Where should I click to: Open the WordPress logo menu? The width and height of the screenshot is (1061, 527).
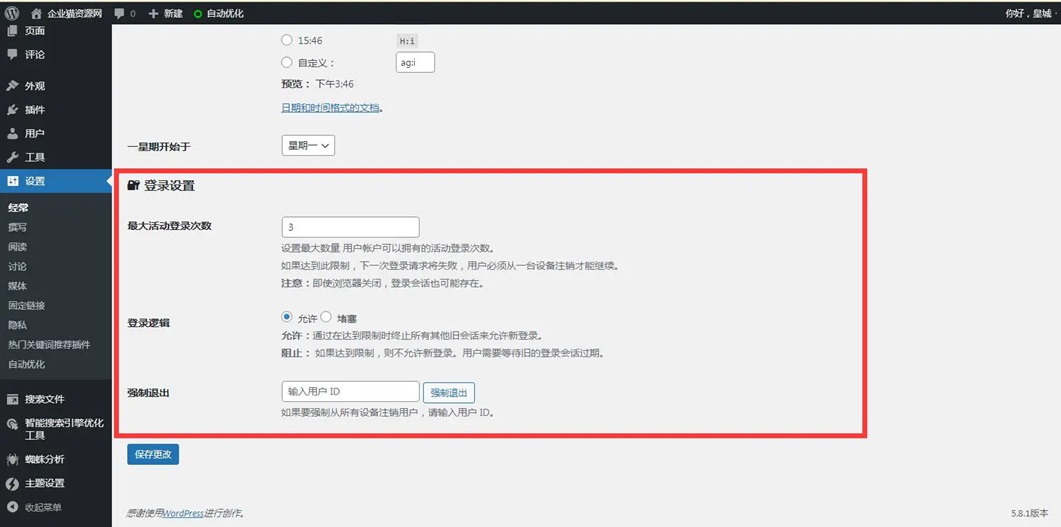point(12,13)
